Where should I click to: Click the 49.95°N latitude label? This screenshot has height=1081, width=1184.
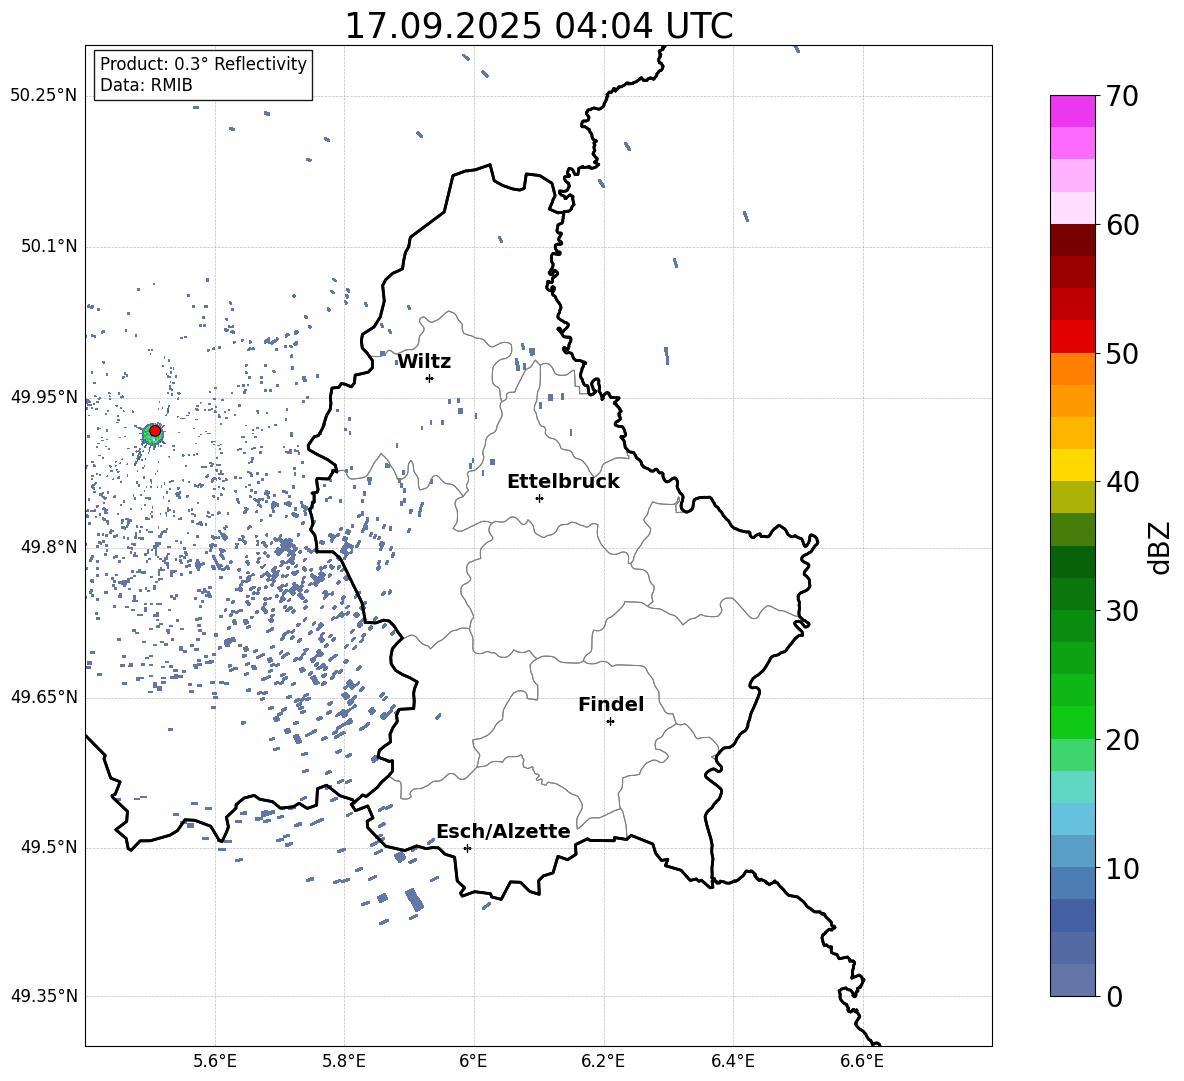[x=44, y=397]
